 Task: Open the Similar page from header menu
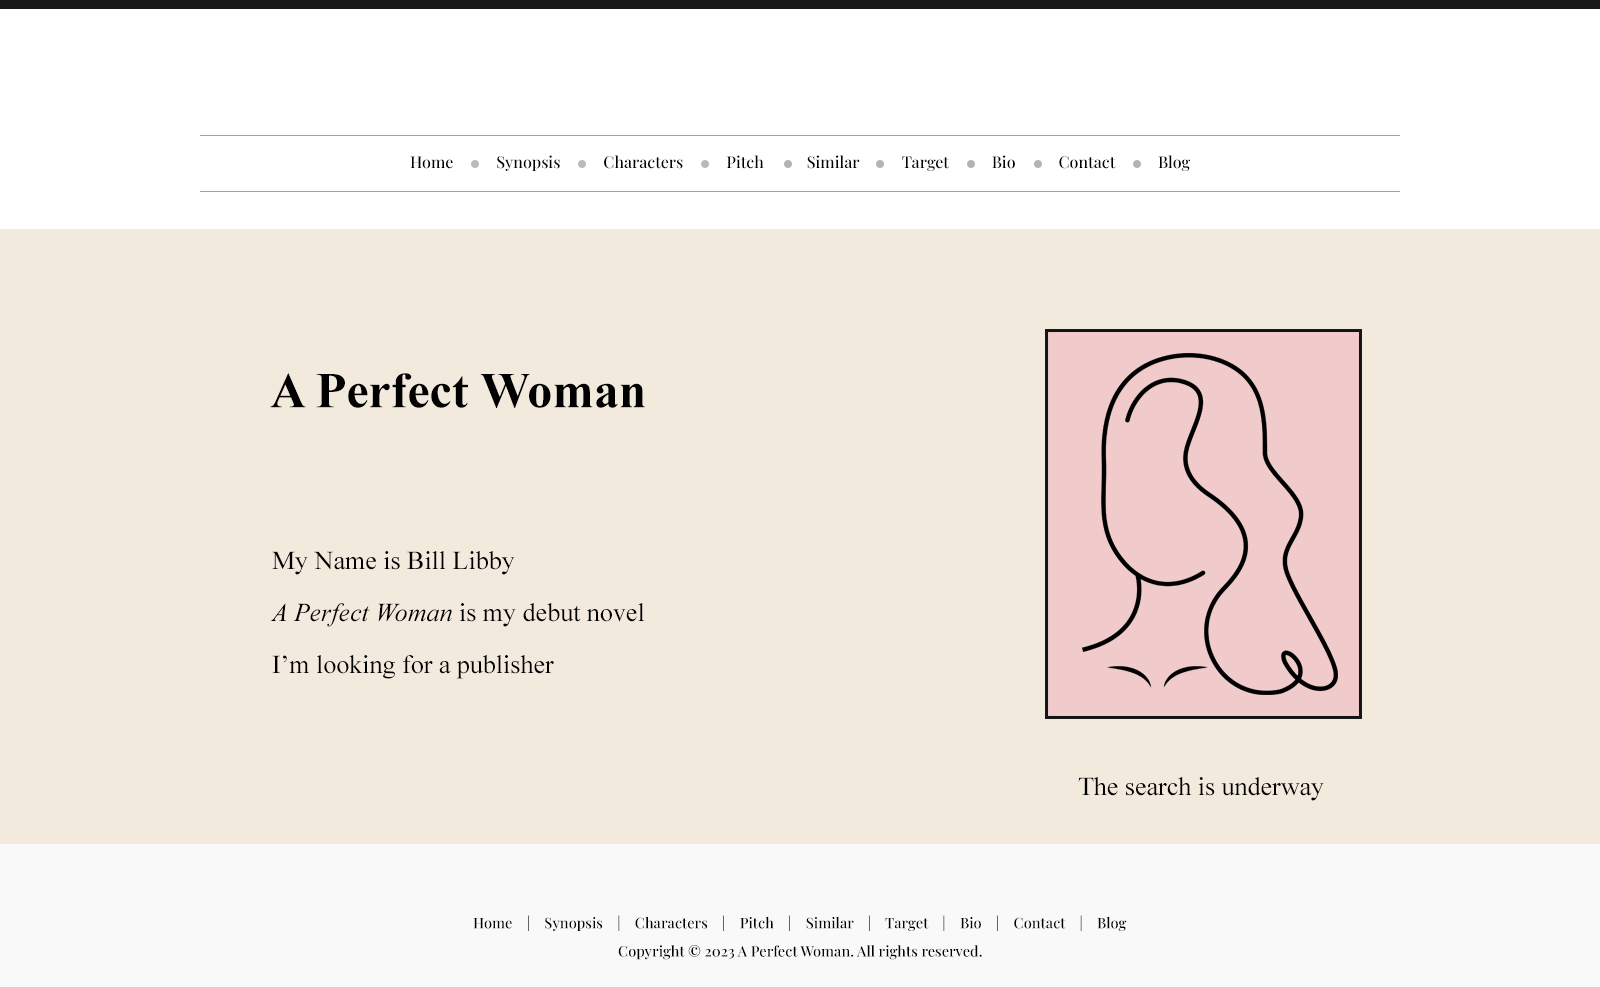tap(832, 162)
